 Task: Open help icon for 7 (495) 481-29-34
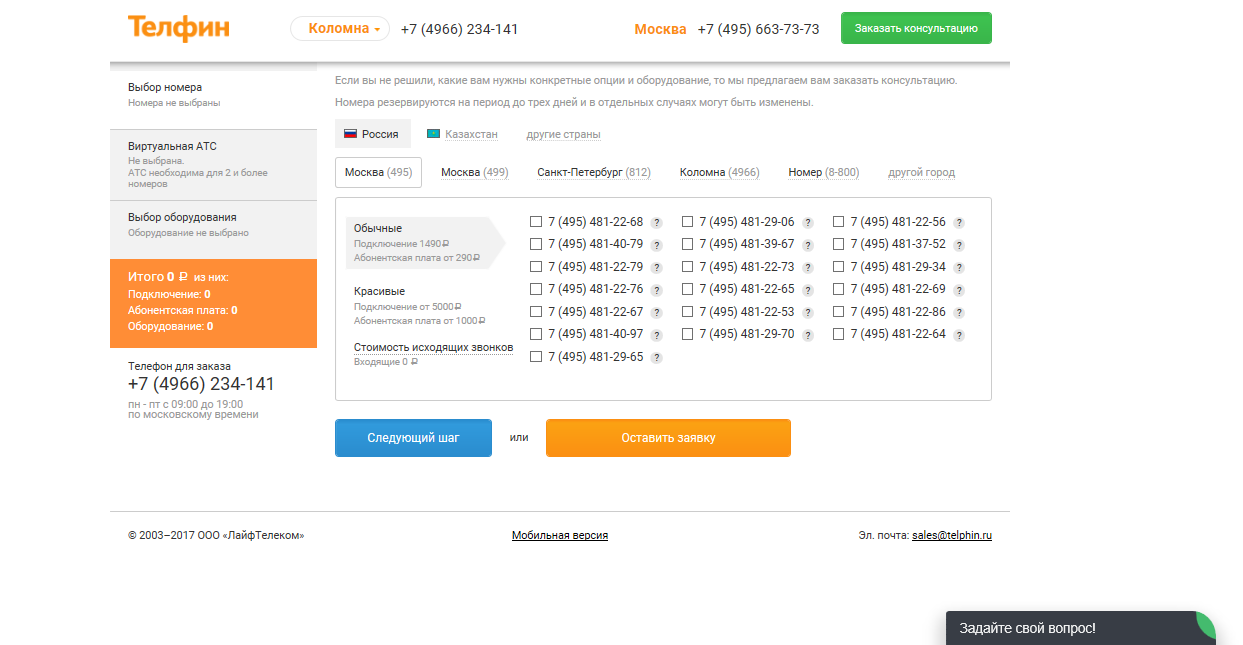(x=959, y=268)
